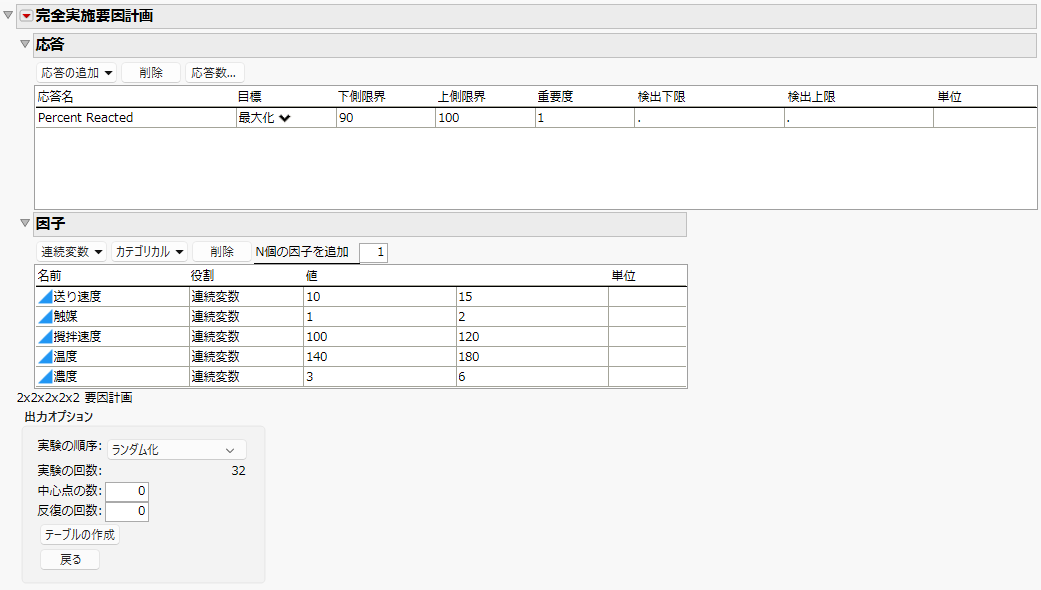This screenshot has height=590, width=1041.
Task: Click the blue continuous icon for 温度
Action: coord(44,356)
